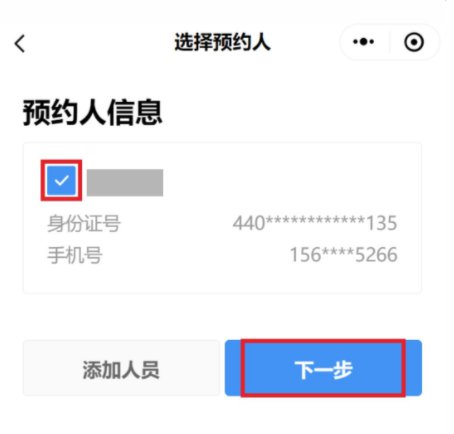The width and height of the screenshot is (454, 434).
Task: Click the 添加人员 button
Action: [x=121, y=368]
